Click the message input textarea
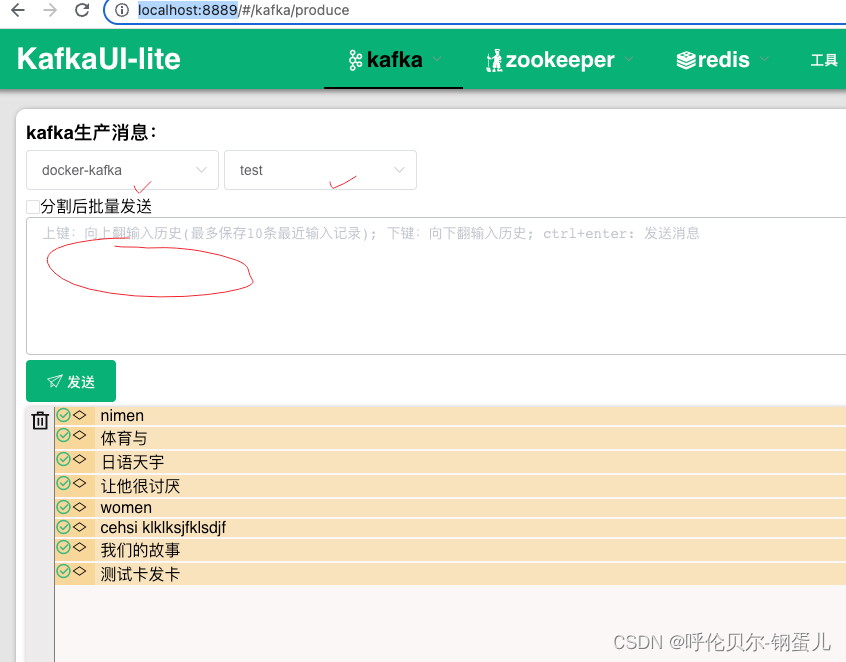 [436, 286]
